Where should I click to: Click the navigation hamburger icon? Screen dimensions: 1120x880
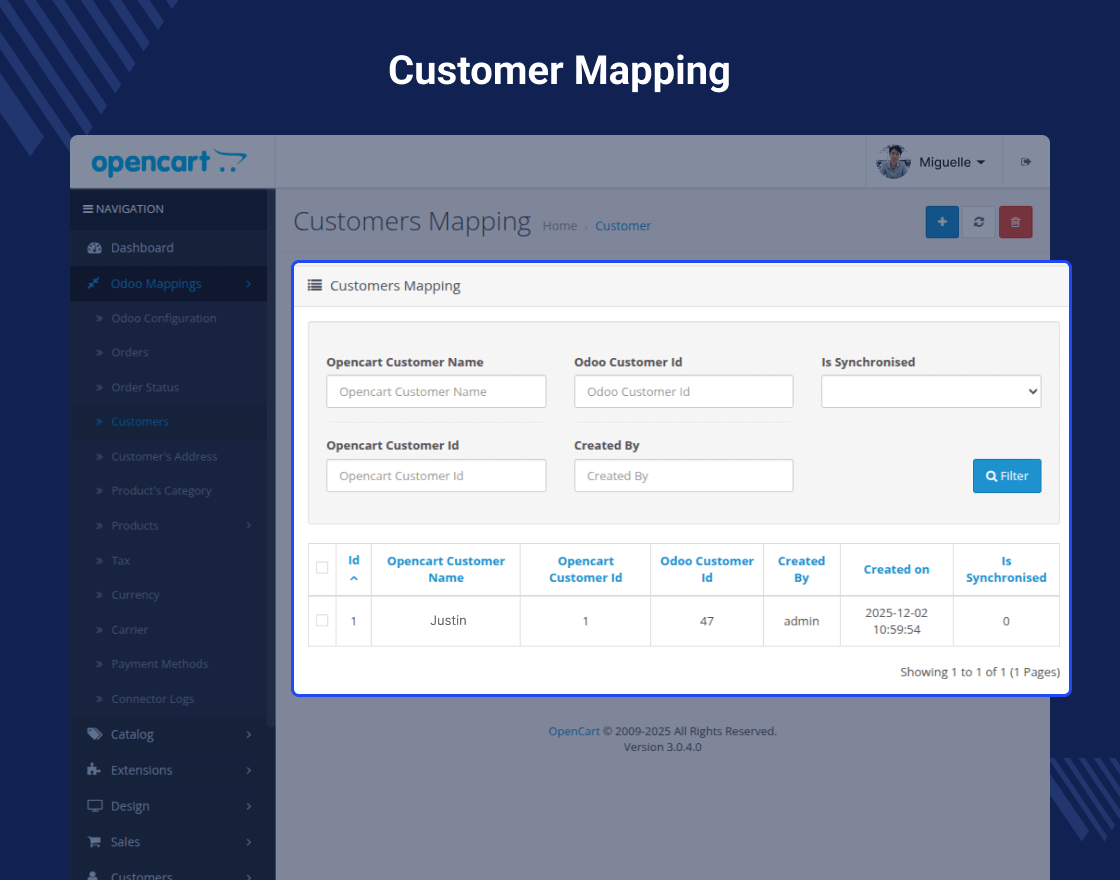coord(88,209)
